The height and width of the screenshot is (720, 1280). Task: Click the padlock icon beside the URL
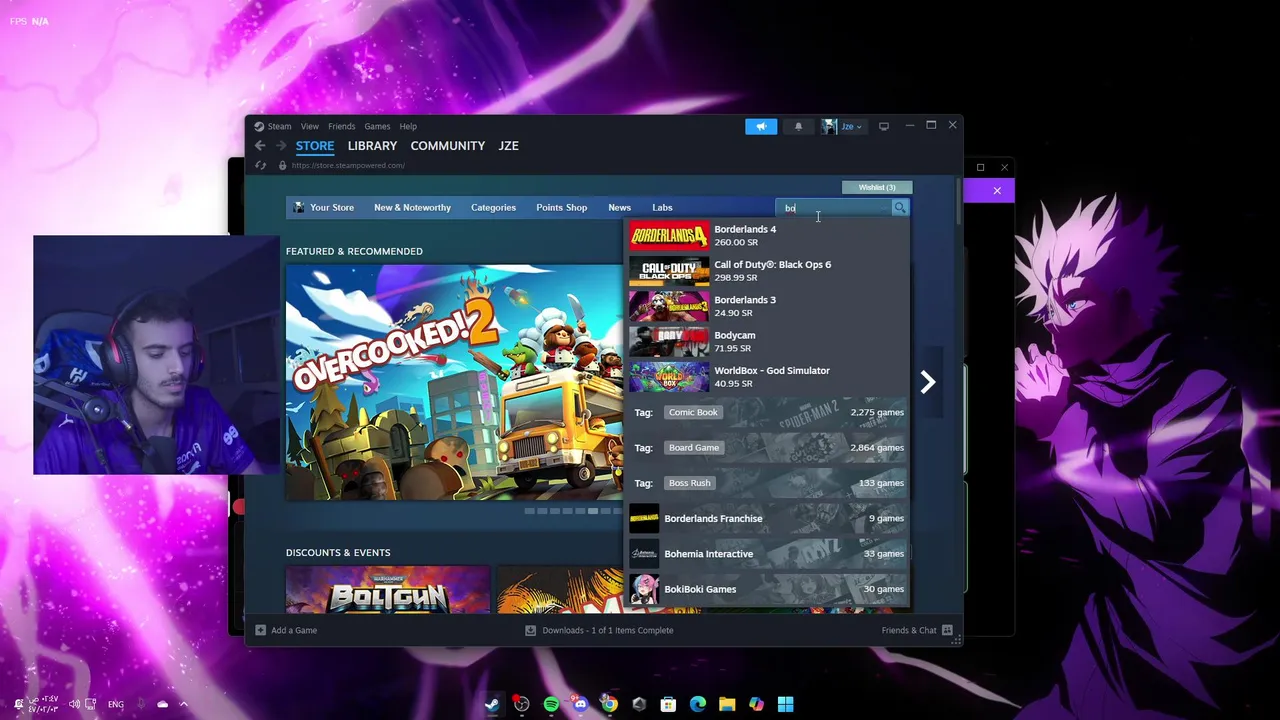click(282, 165)
